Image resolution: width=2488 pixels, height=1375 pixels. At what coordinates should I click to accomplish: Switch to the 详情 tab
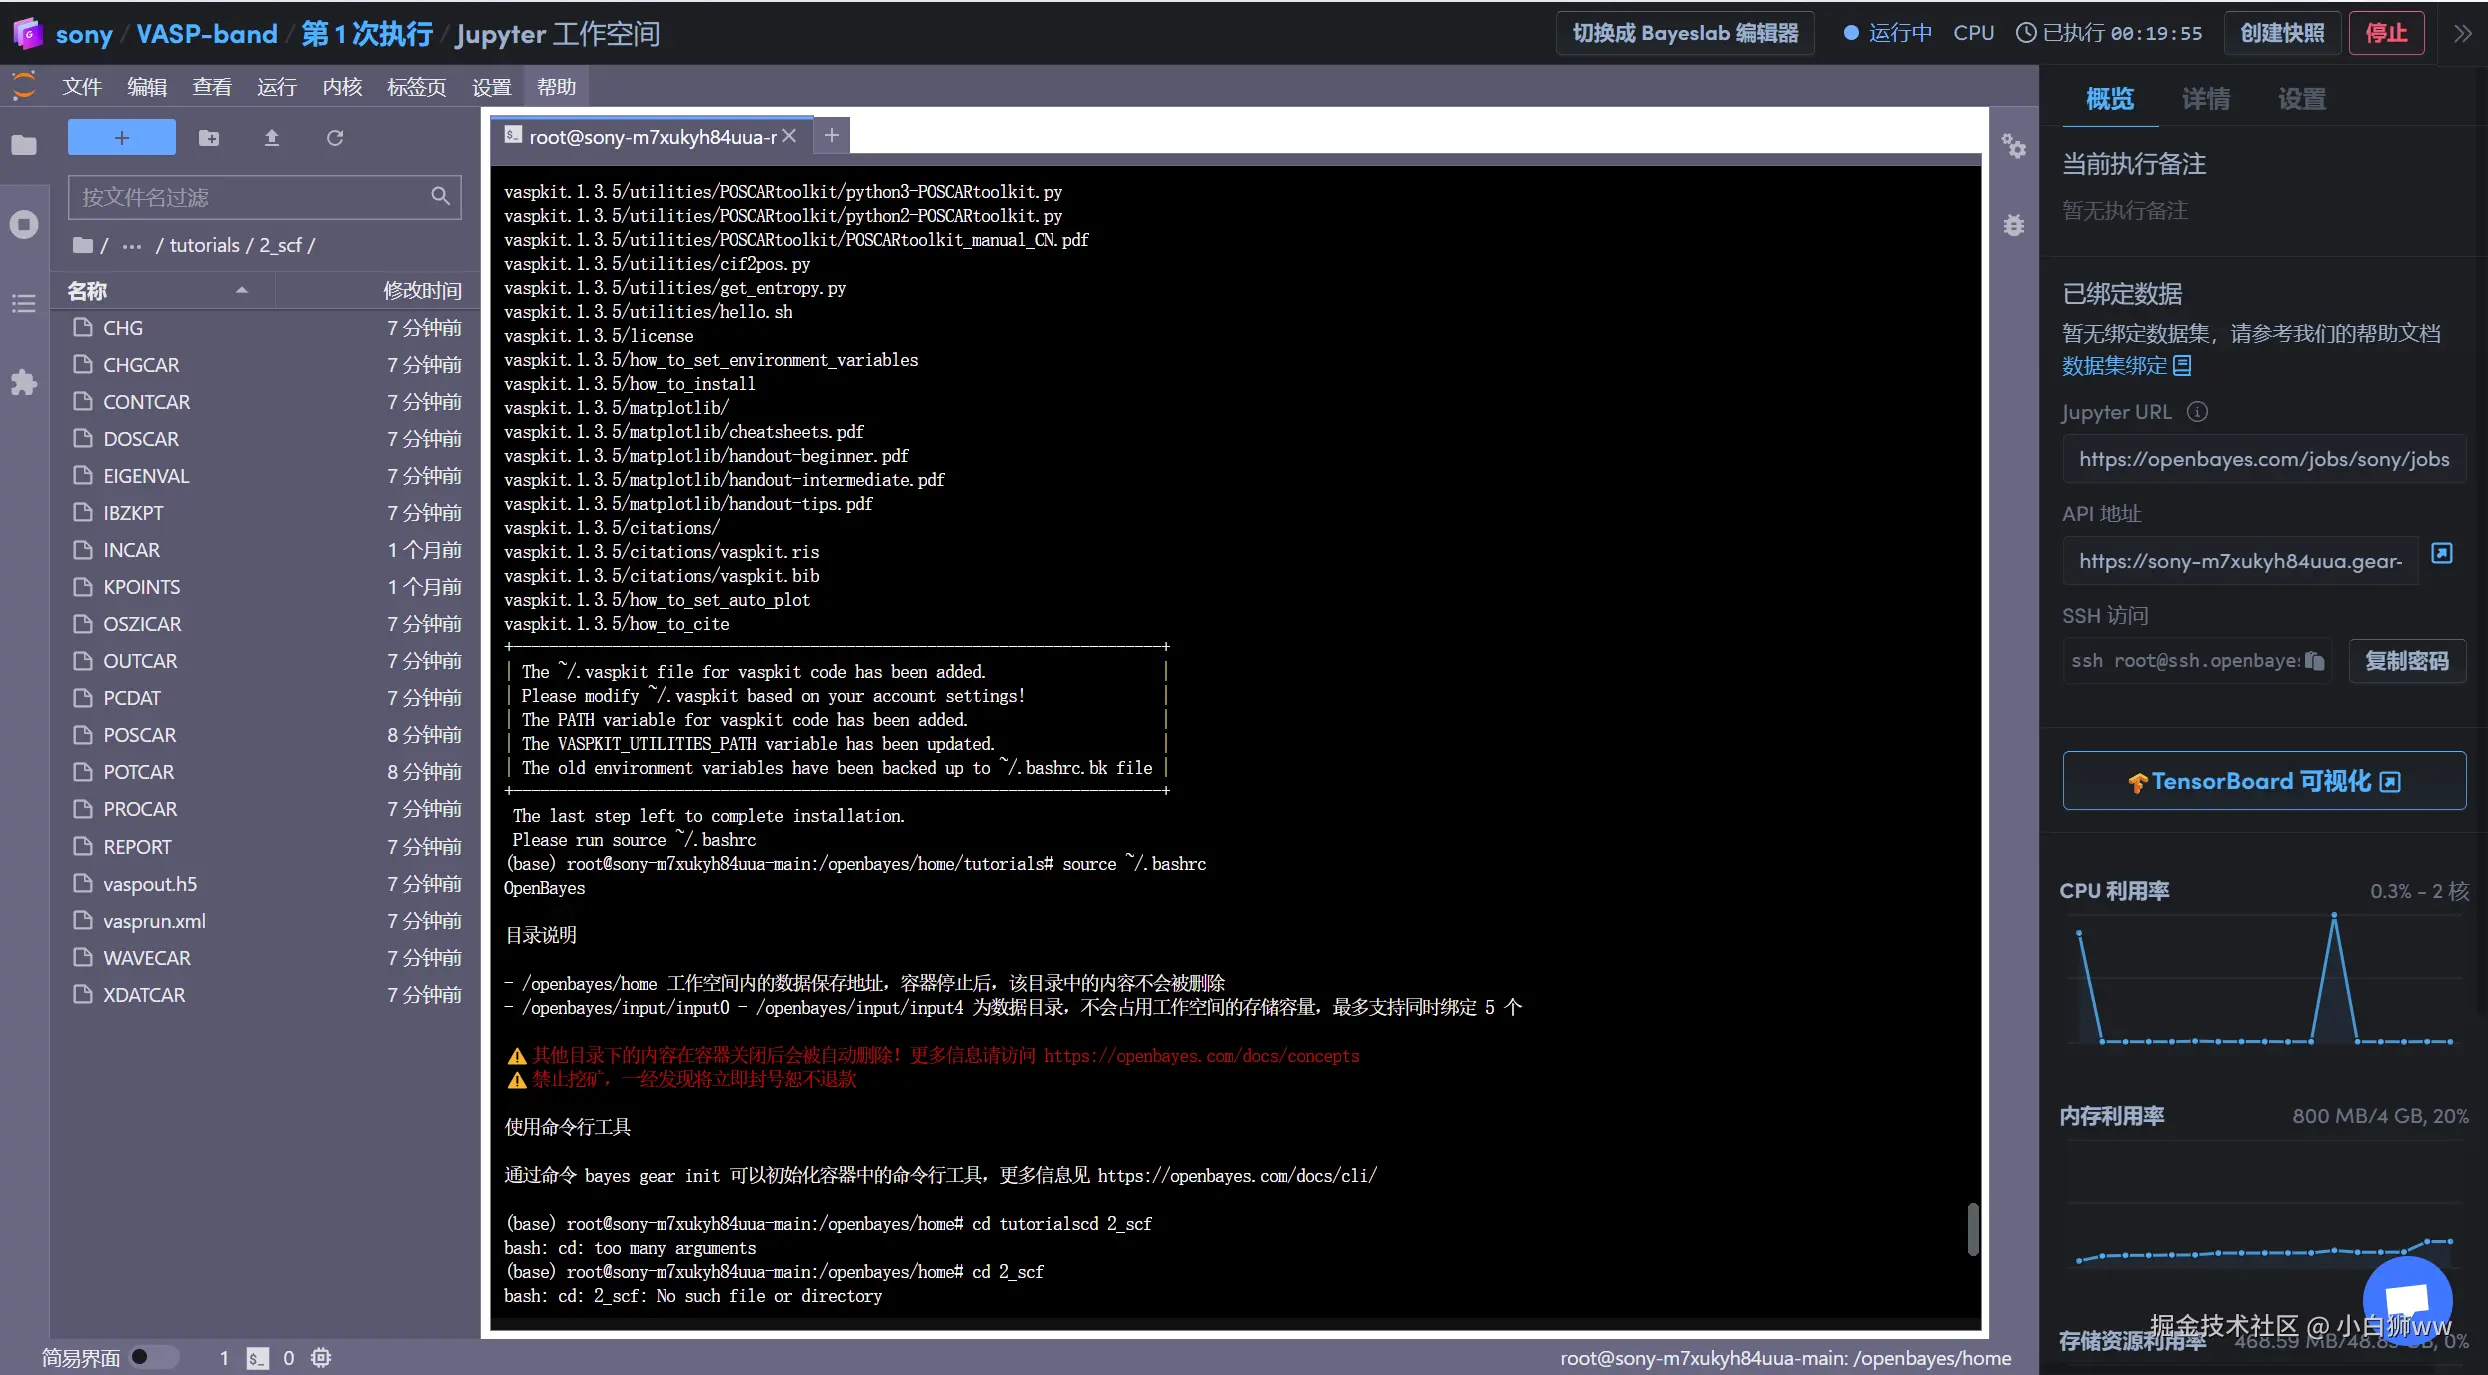click(x=2205, y=99)
